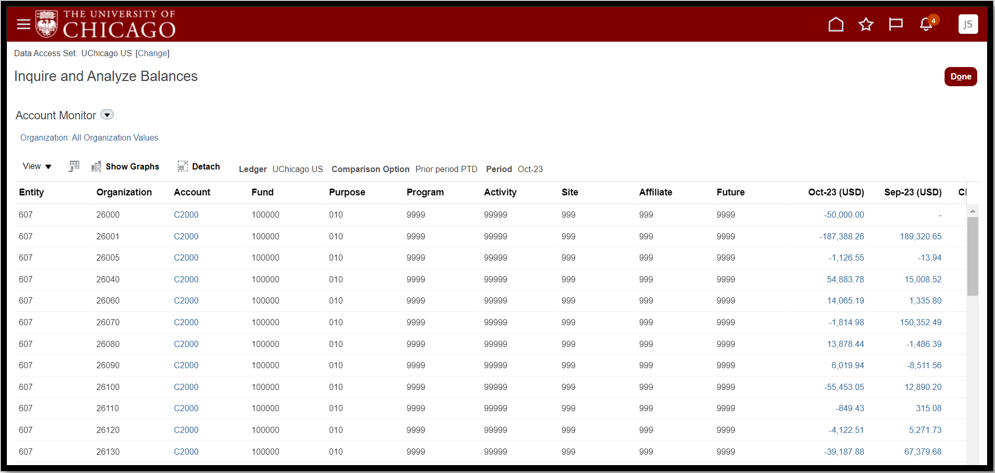Click the -1,126.55 balance amount
Screen dimensions: 995x473
coord(847,258)
